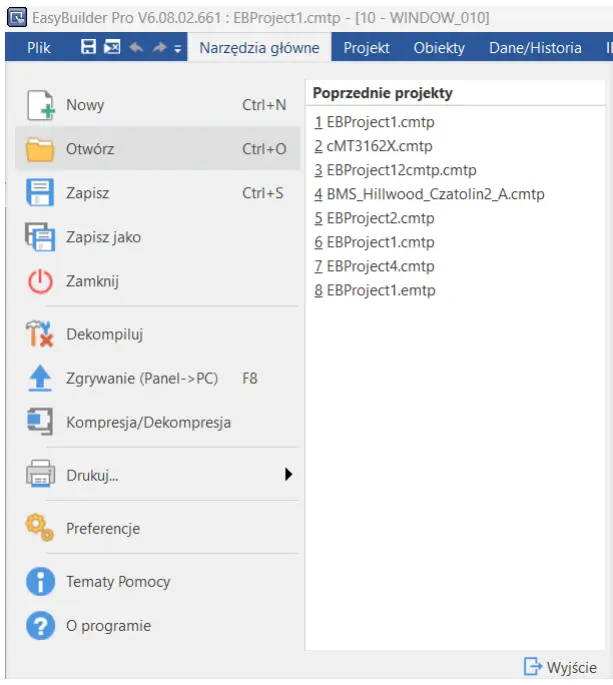Image resolution: width=613 pixels, height=685 pixels.
Task: Open recent project 8 EBProject1.emtp
Action: (375, 290)
